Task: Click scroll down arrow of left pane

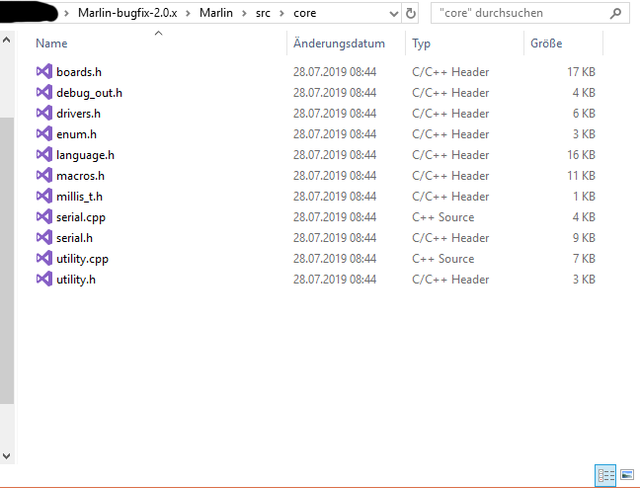Action: tap(6, 456)
